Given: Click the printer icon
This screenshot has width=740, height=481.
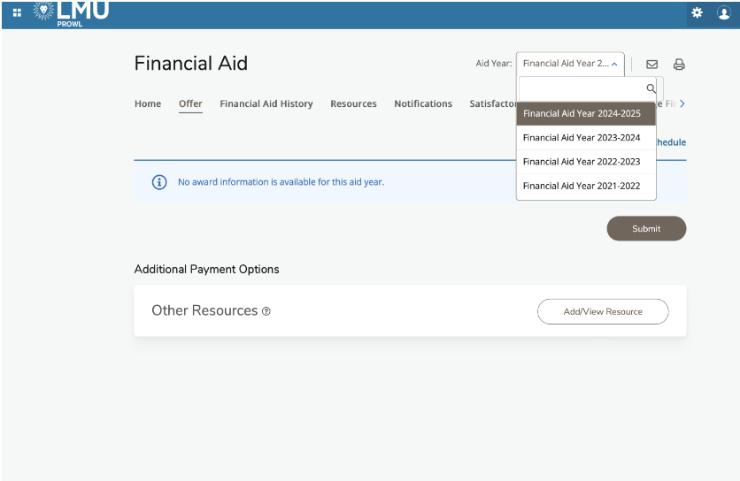Looking at the screenshot, I should click(679, 64).
